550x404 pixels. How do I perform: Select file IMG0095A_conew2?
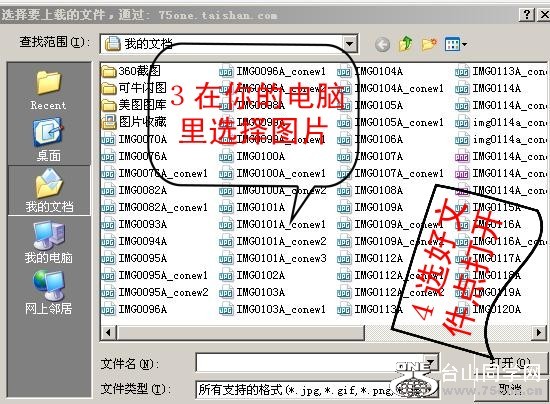(155, 292)
